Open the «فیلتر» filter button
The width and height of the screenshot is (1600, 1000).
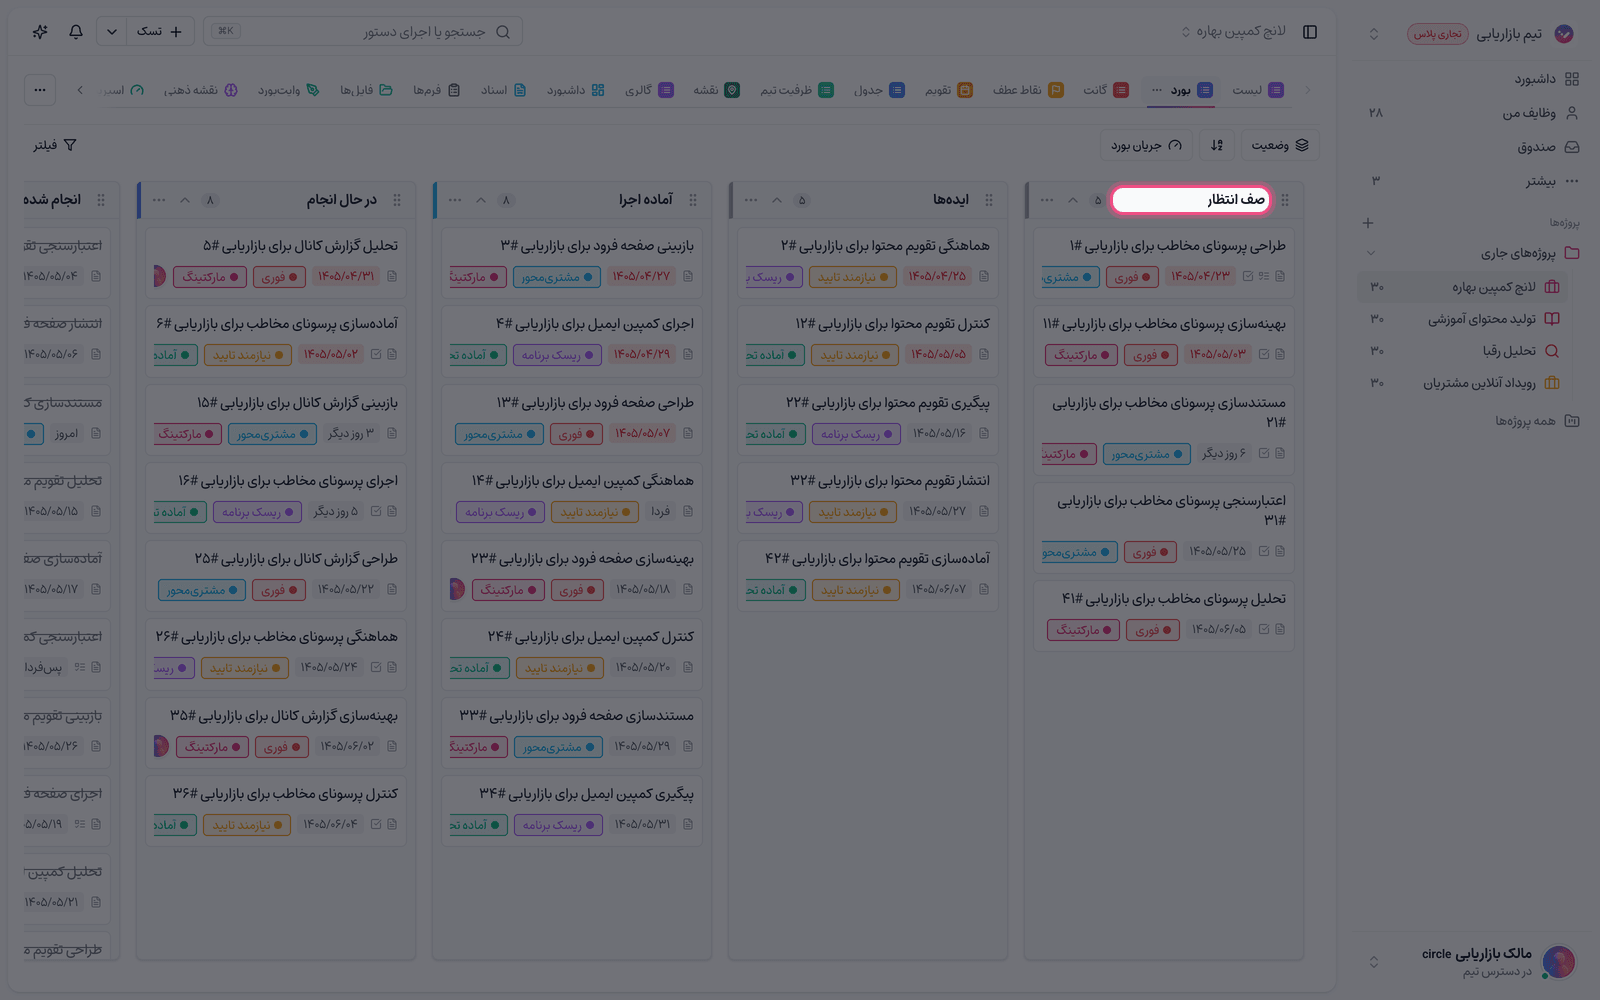tap(55, 145)
